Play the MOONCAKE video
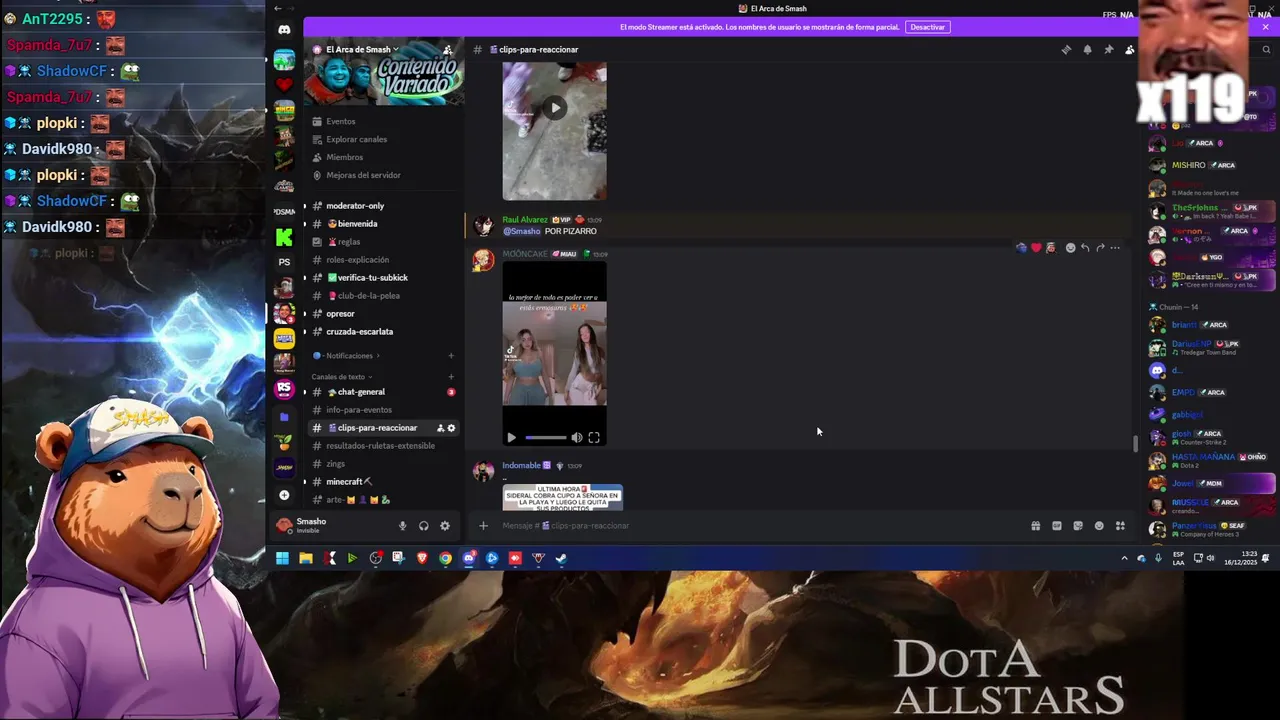Image resolution: width=1280 pixels, height=720 pixels. [x=512, y=438]
